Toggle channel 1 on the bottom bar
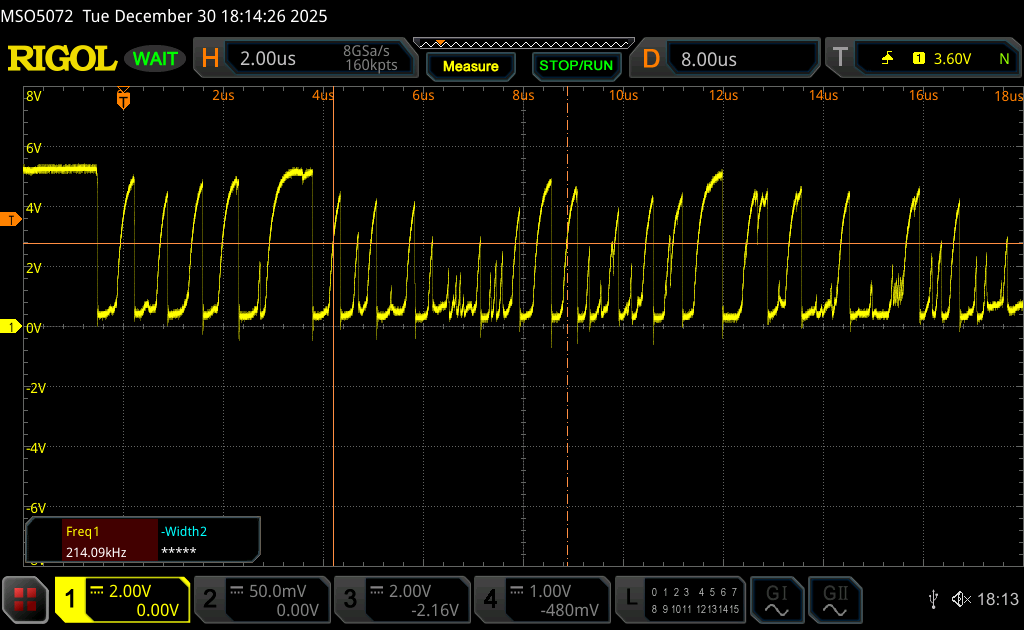Screen dimensions: 1024x630 (x=122, y=599)
